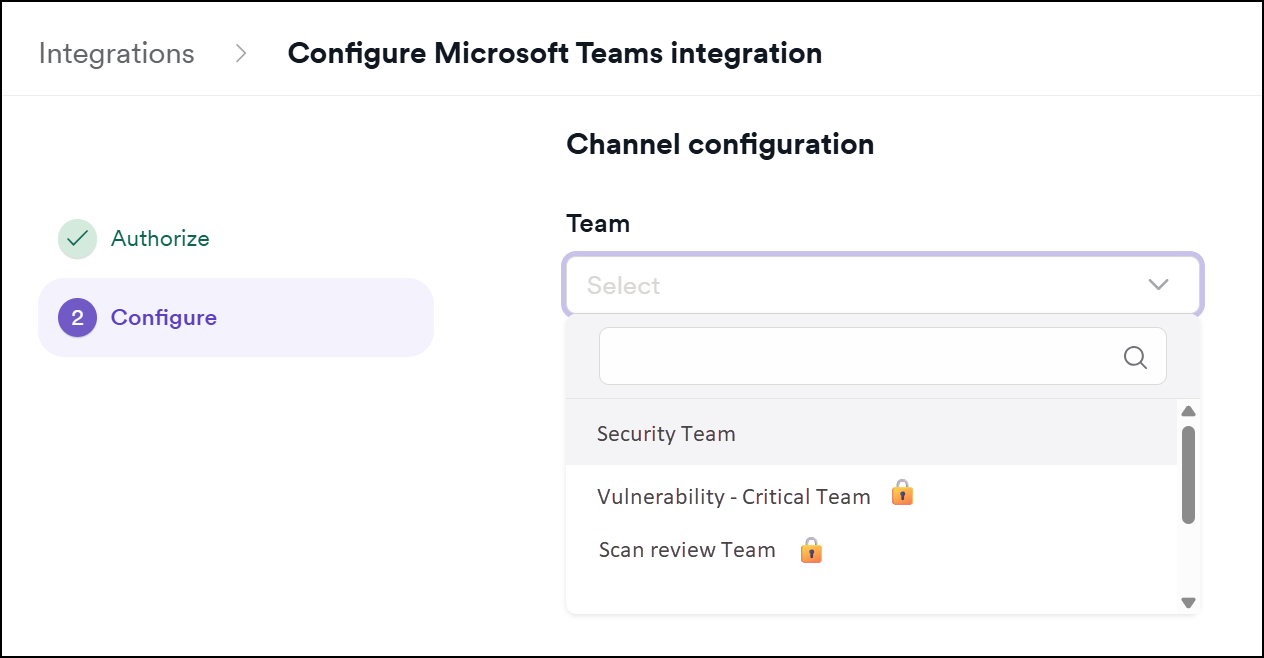Viewport: 1264px width, 658px height.
Task: Click the scrollbar down arrow
Action: pyautogui.click(x=1188, y=602)
